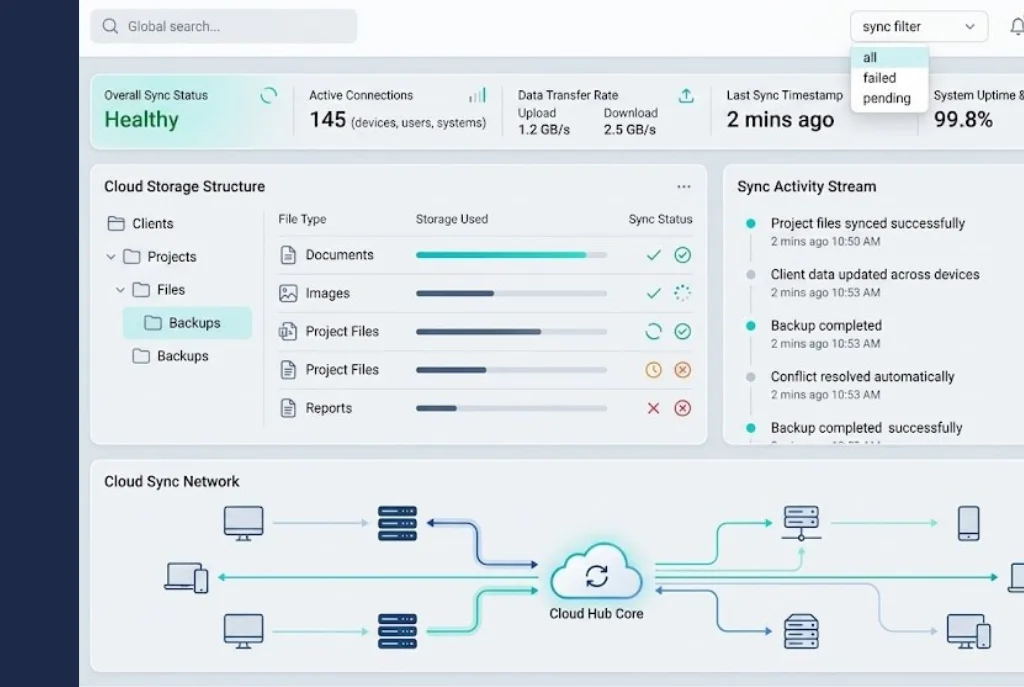Sort by the Sync Status column header
The image size is (1024, 687).
[x=660, y=219]
